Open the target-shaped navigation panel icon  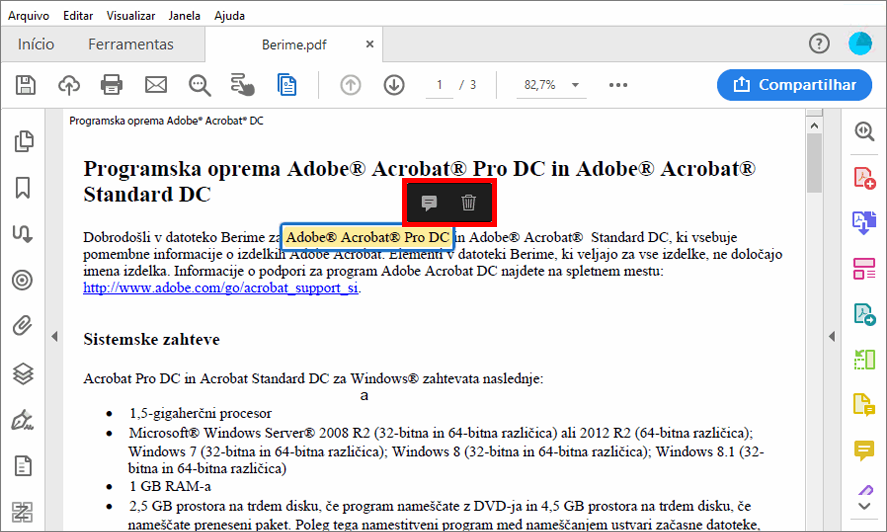(23, 280)
